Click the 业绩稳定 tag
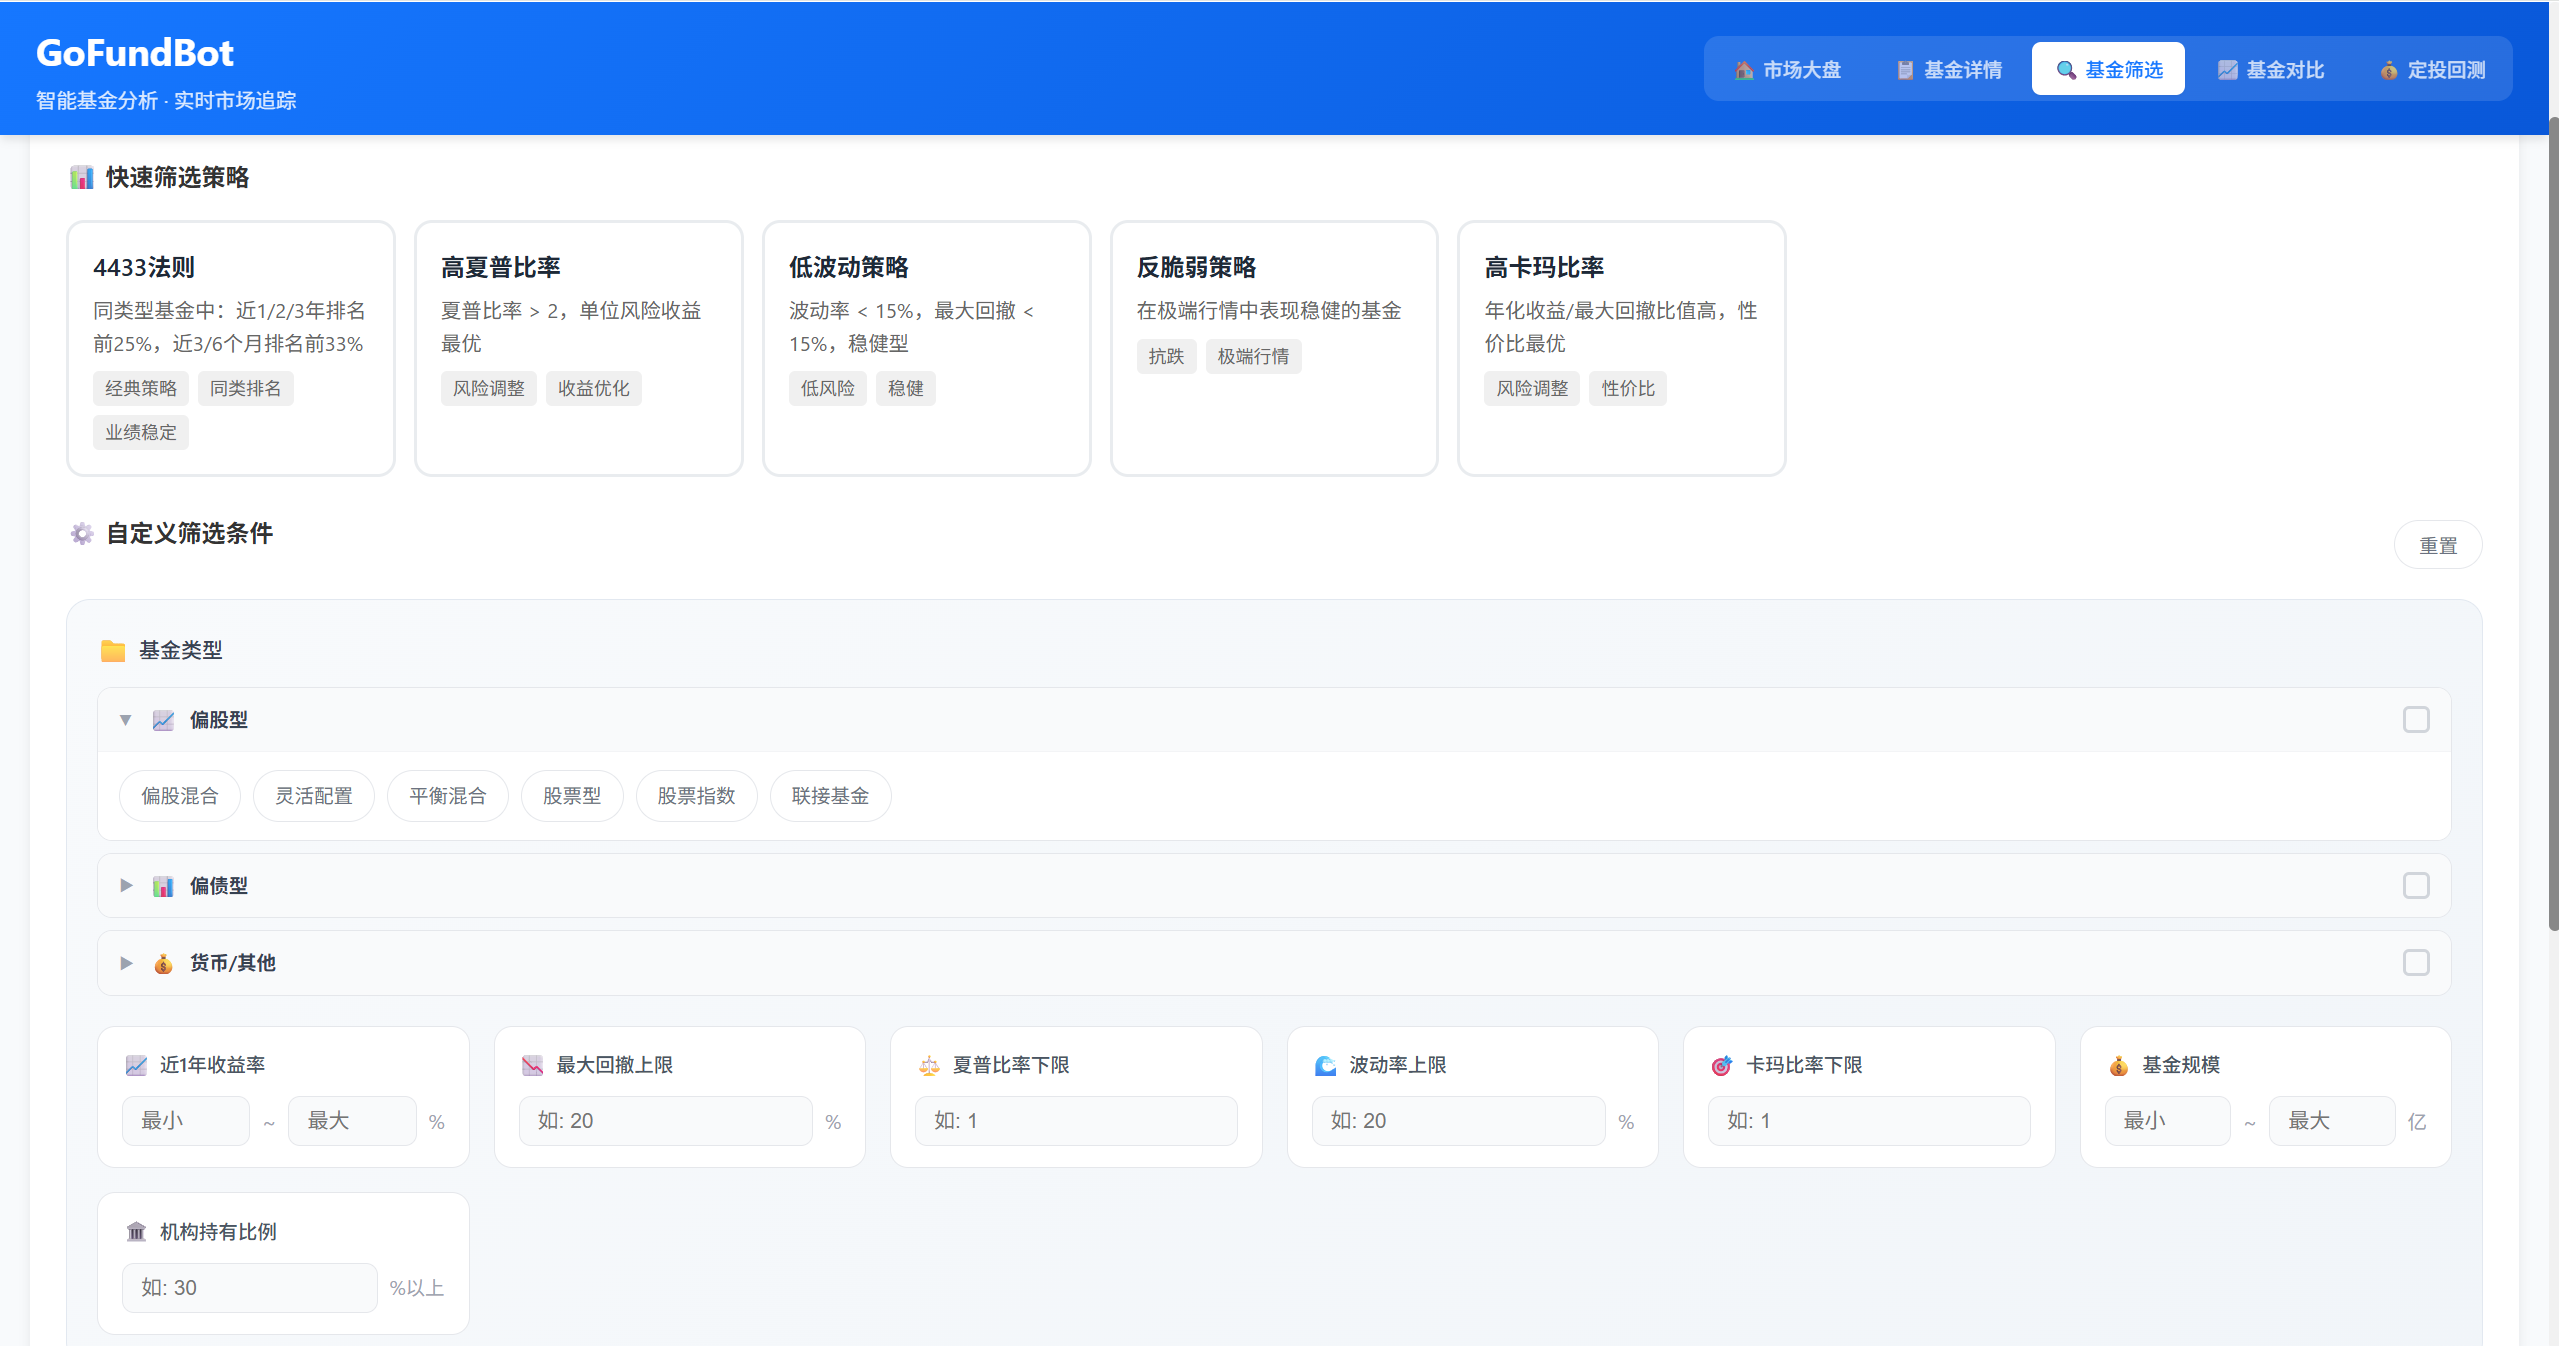 [141, 433]
